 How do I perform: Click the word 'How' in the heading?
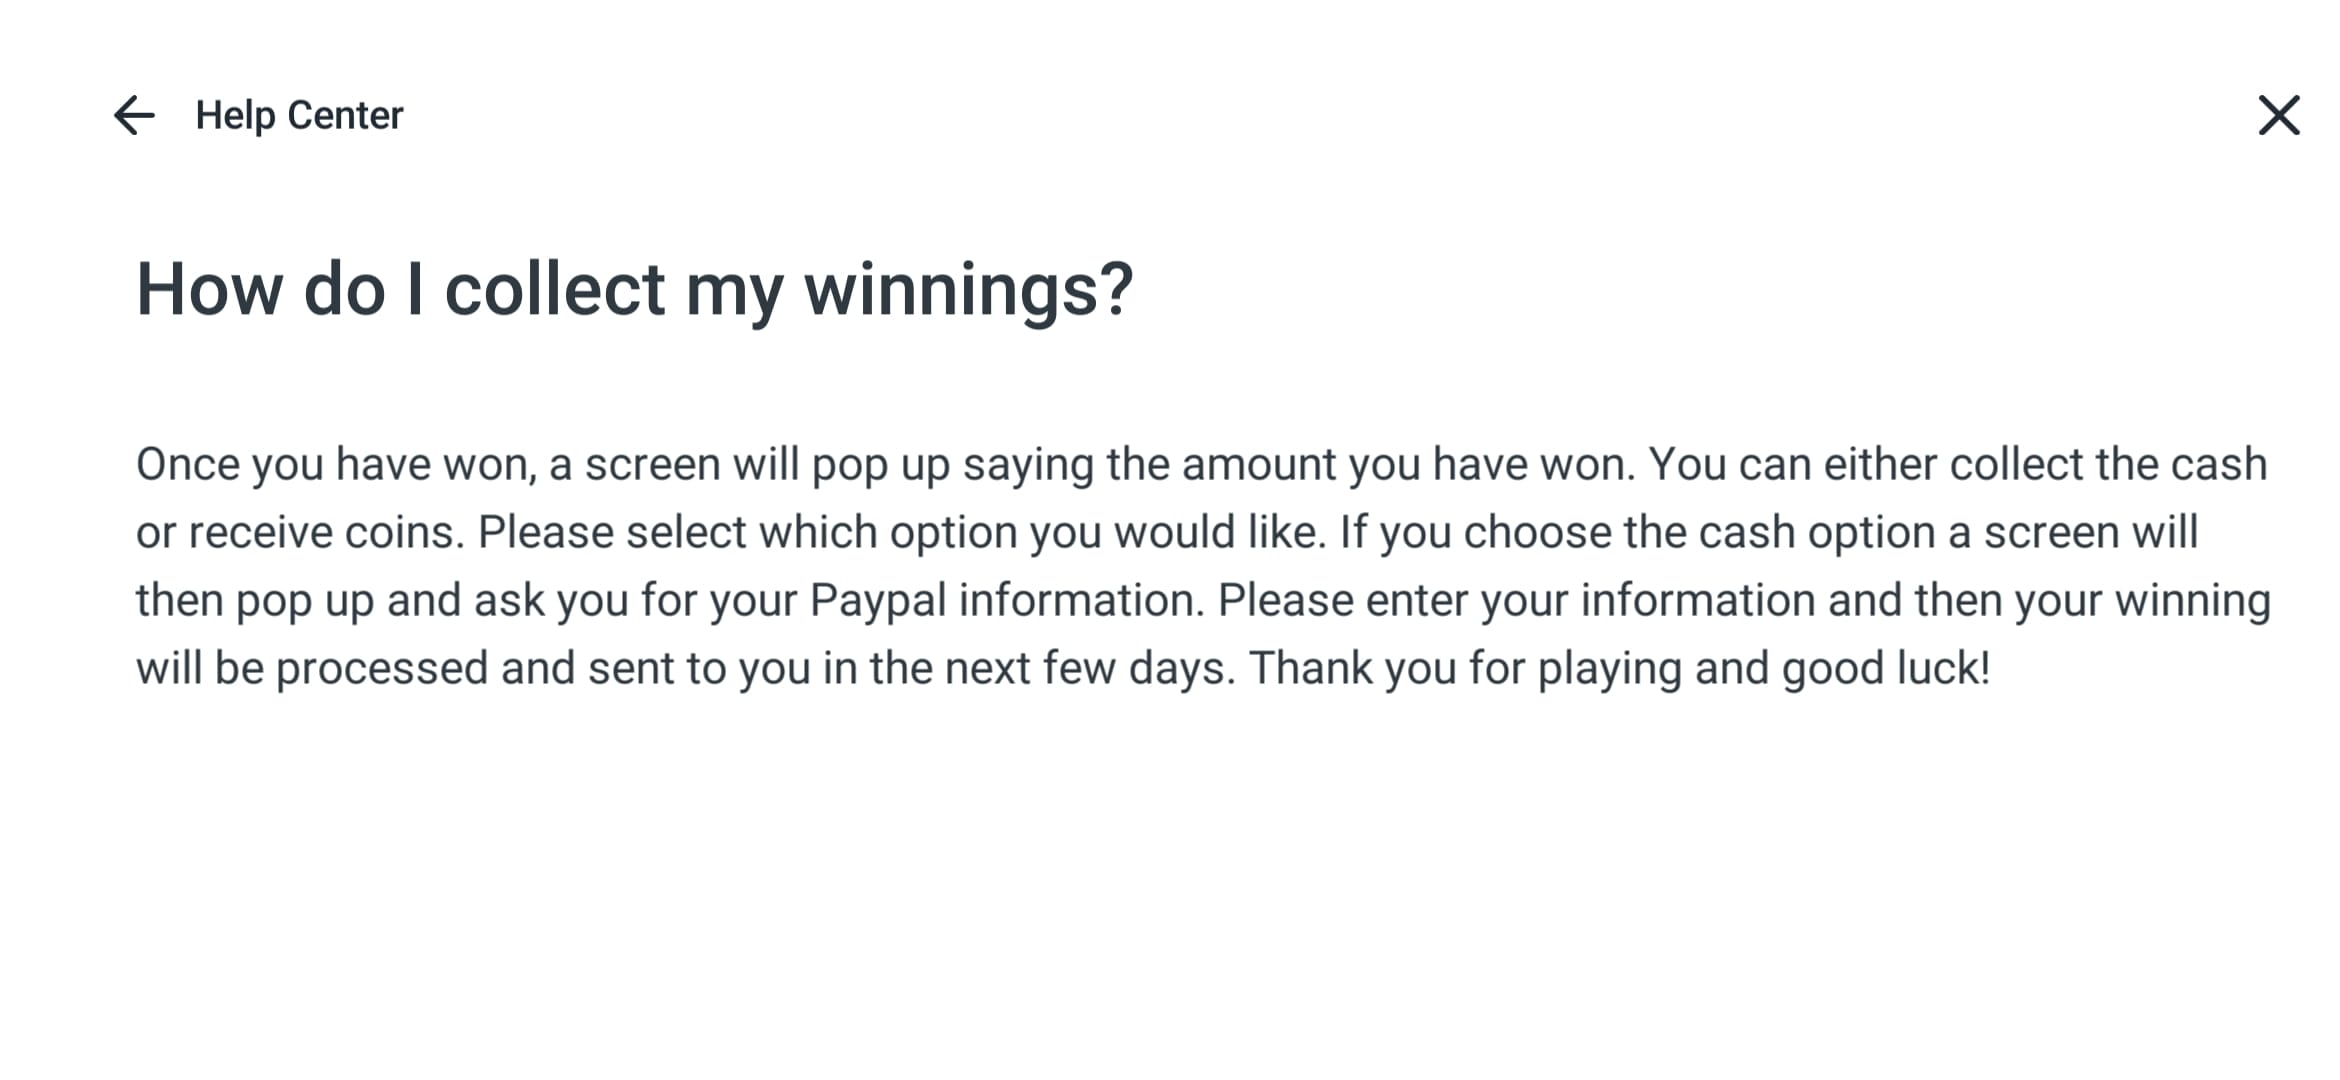click(210, 290)
